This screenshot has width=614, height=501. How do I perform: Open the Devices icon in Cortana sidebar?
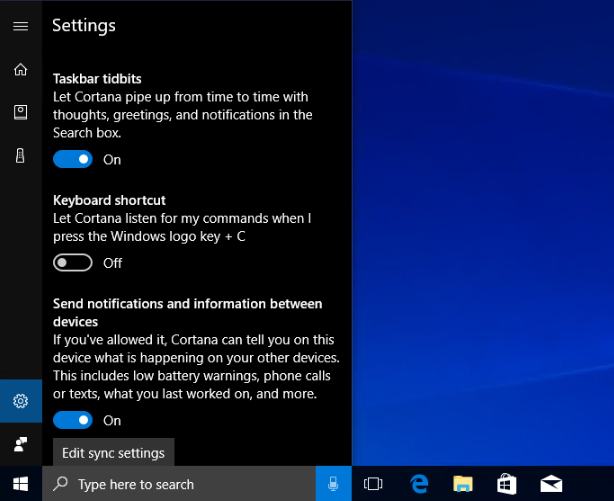pos(20,156)
